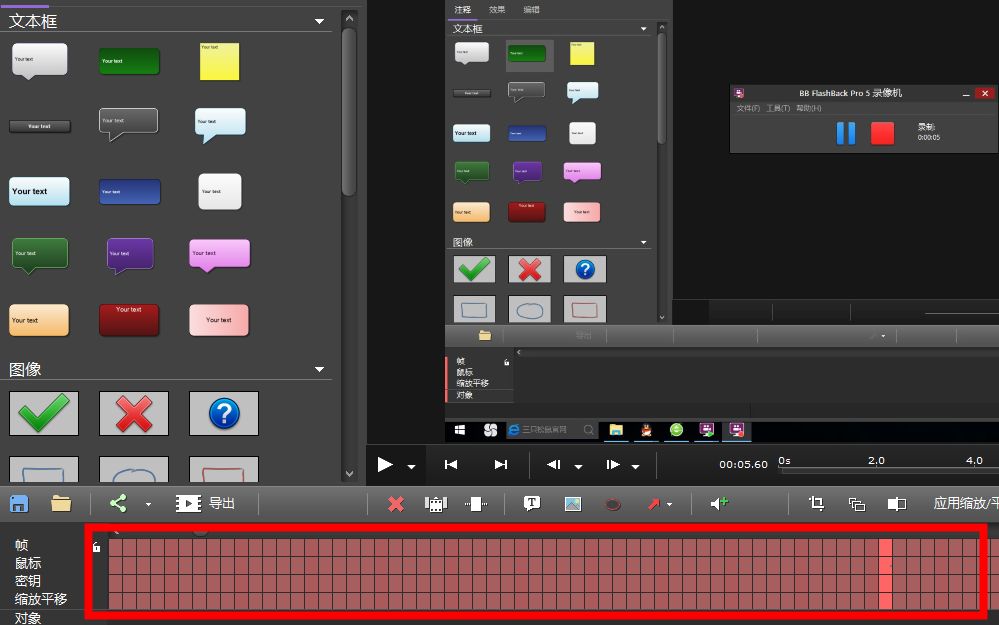Open the 文件(F) menu in the recorder window

point(748,108)
